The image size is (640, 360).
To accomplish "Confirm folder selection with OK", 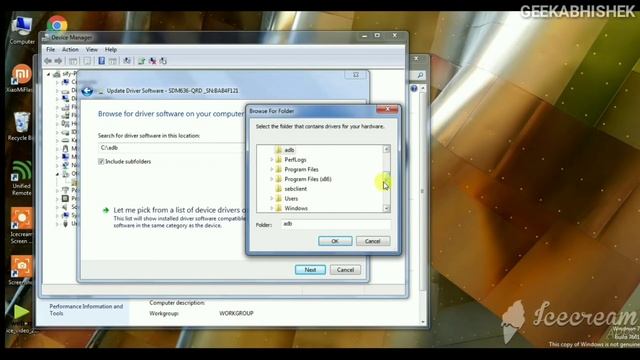I will pos(335,241).
